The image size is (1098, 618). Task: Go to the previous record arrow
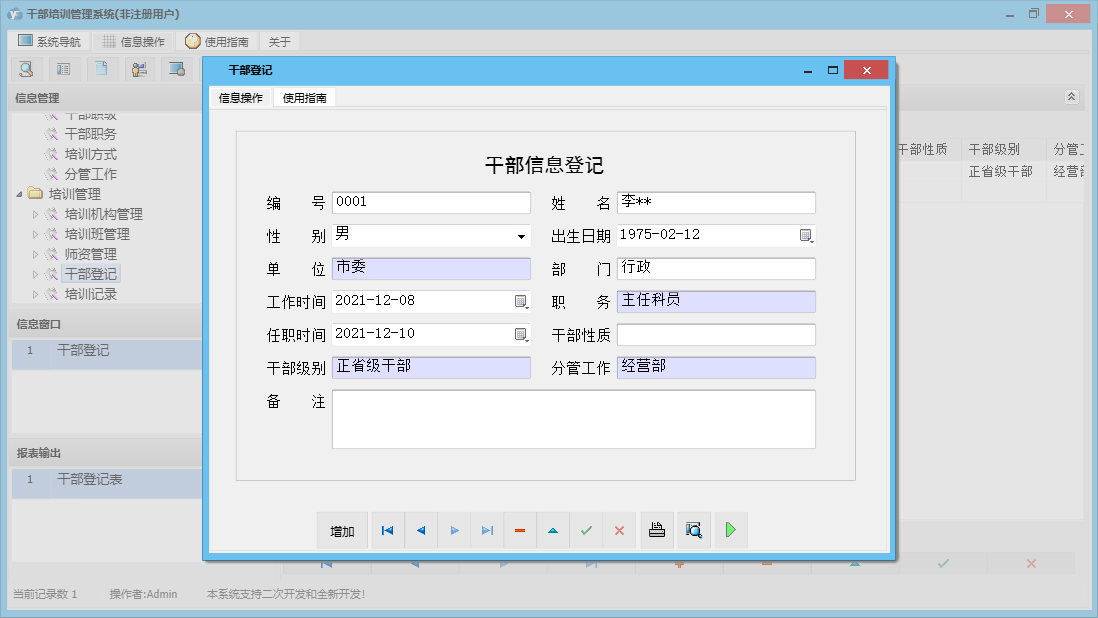click(x=421, y=531)
